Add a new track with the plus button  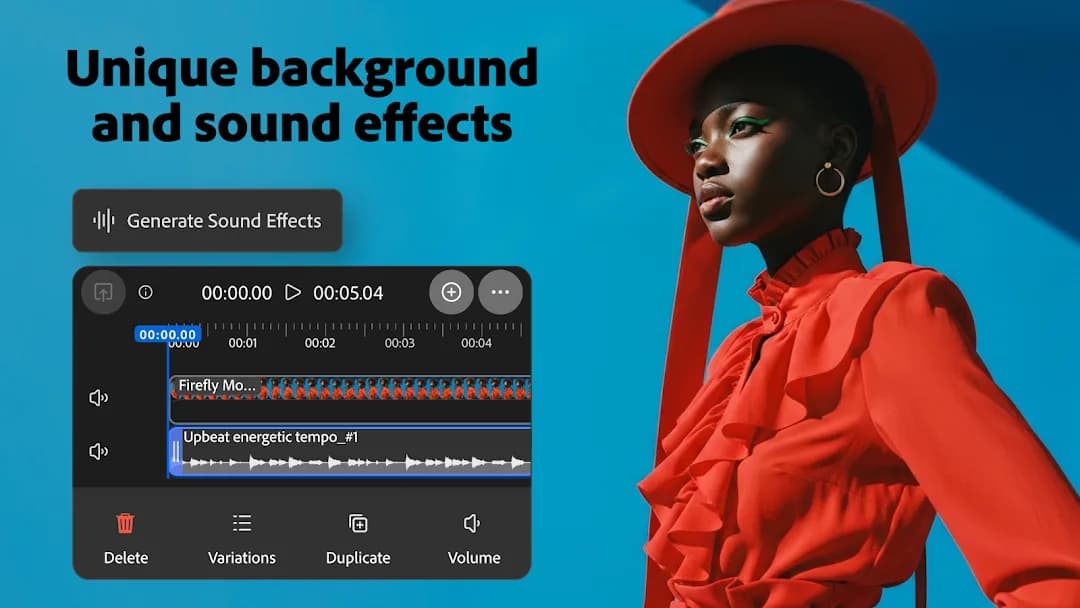451,292
